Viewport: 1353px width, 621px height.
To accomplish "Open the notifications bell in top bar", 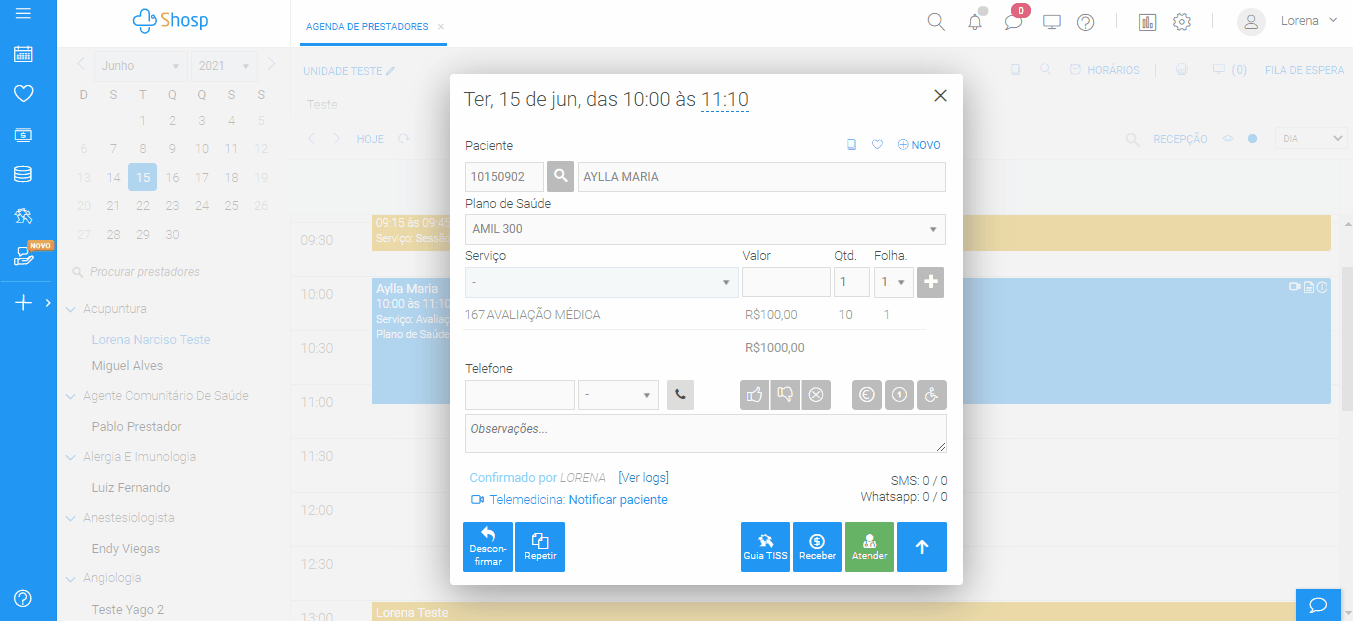I will tap(975, 22).
